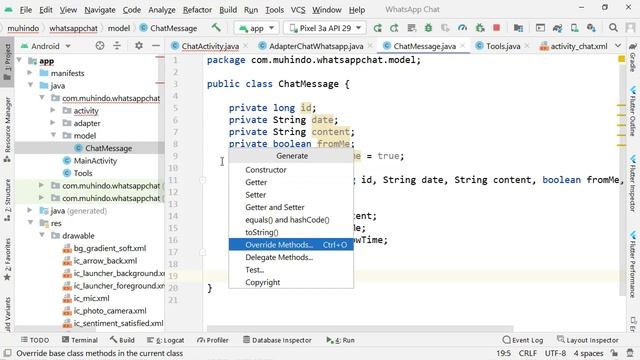
Task: Collapse the drawable folder
Action: pos(42,235)
